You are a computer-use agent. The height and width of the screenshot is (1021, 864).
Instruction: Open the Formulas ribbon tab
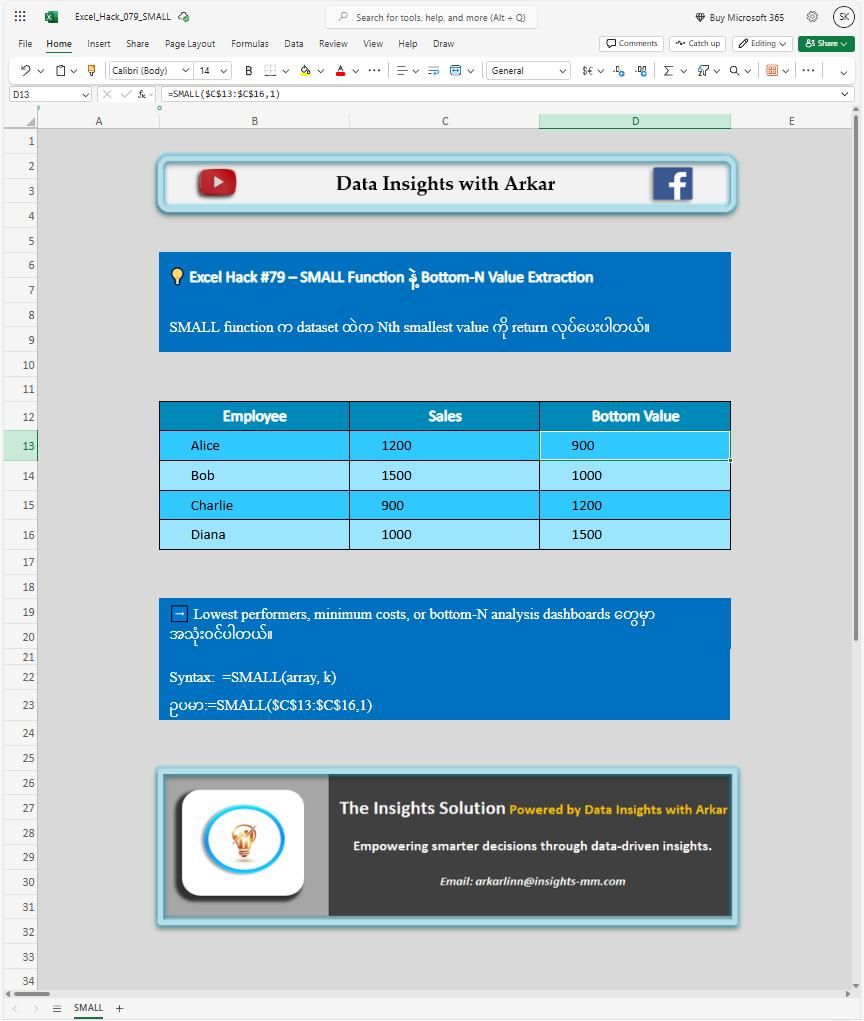point(249,44)
